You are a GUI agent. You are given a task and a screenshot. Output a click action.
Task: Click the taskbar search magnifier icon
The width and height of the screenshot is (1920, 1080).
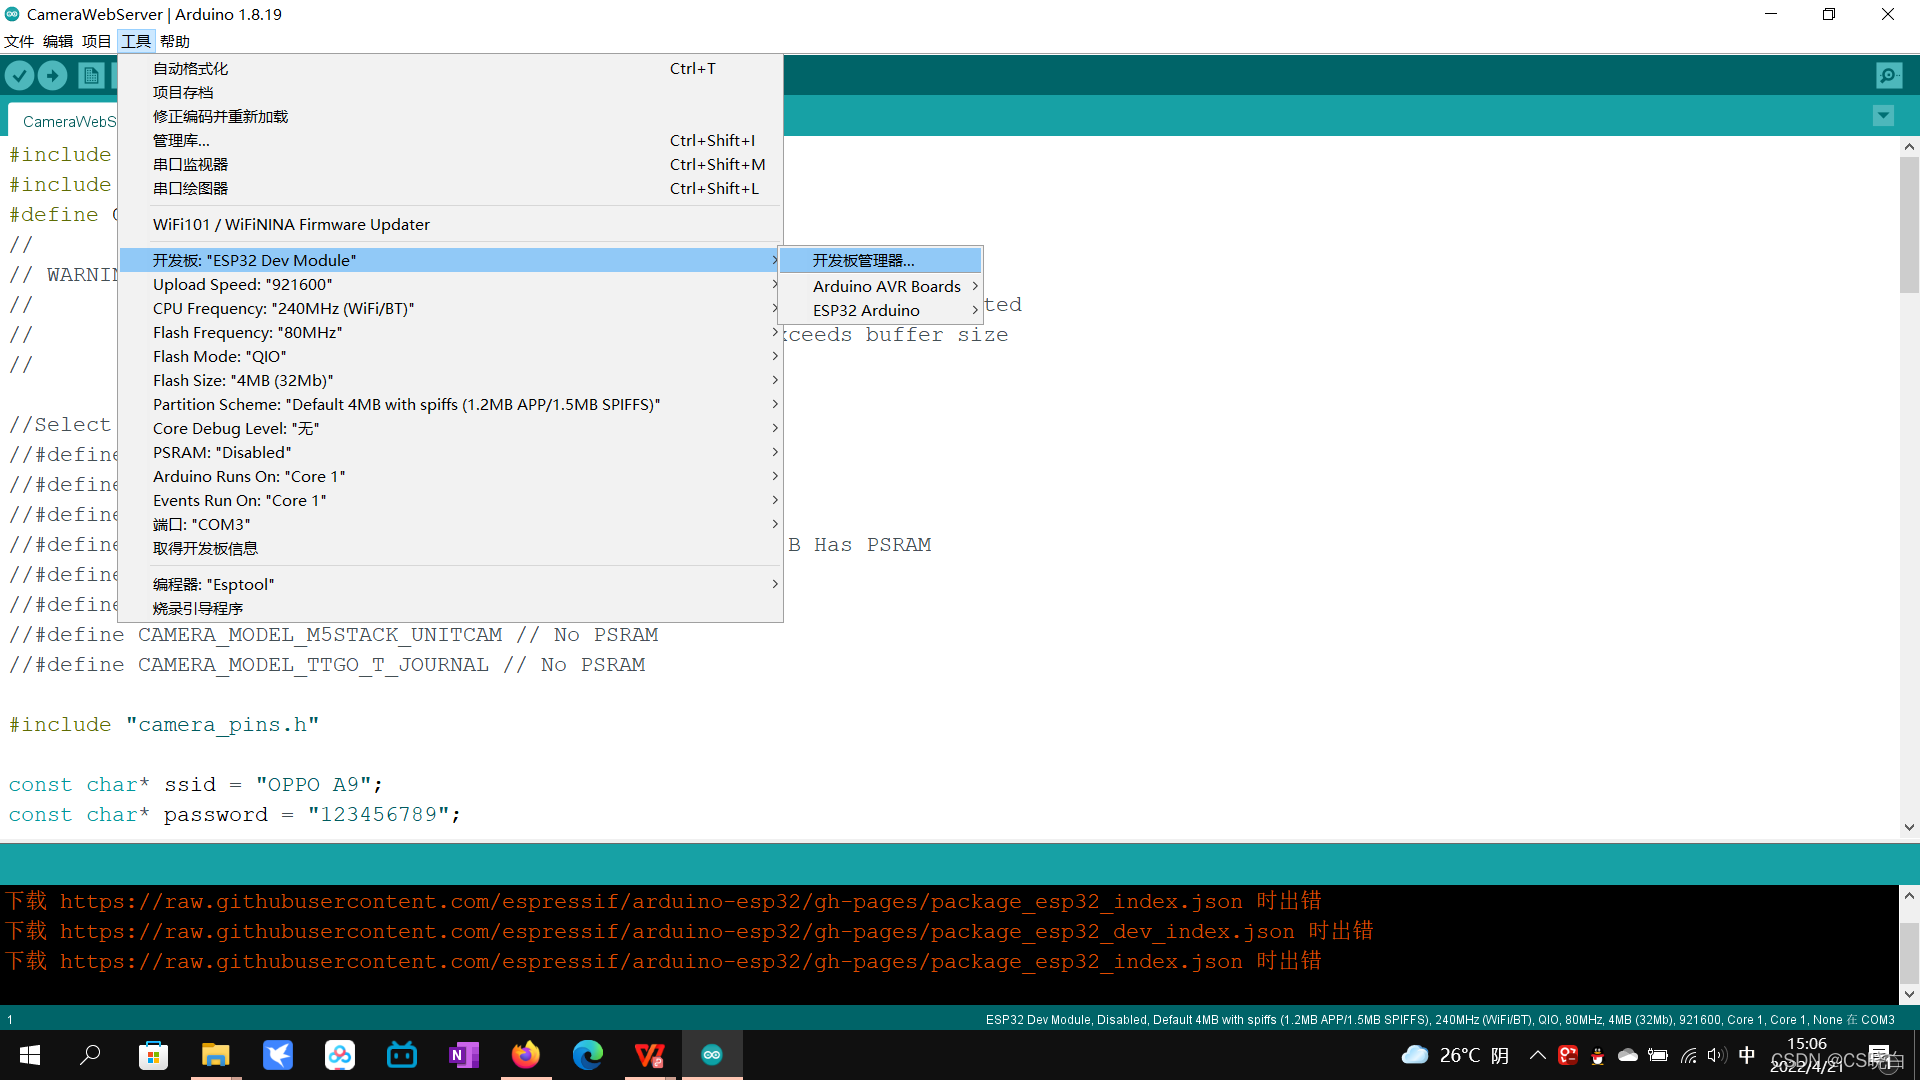point(90,1055)
